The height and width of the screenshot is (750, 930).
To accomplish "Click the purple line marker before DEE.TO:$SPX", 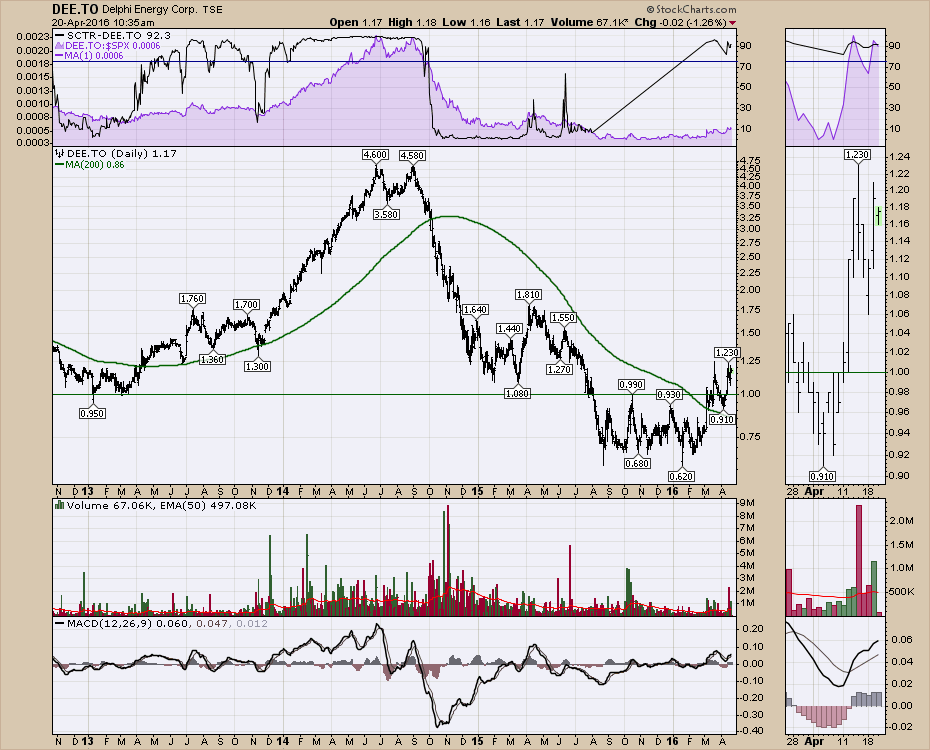I will click(60, 46).
